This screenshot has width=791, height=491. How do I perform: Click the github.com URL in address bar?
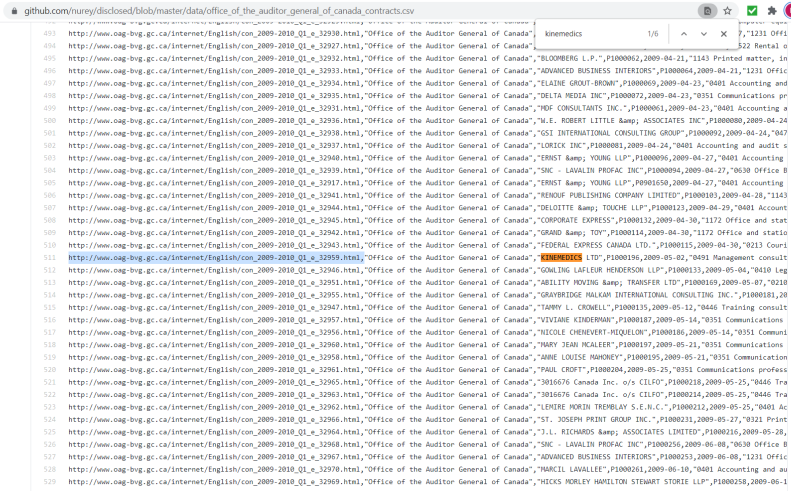[x=219, y=11]
